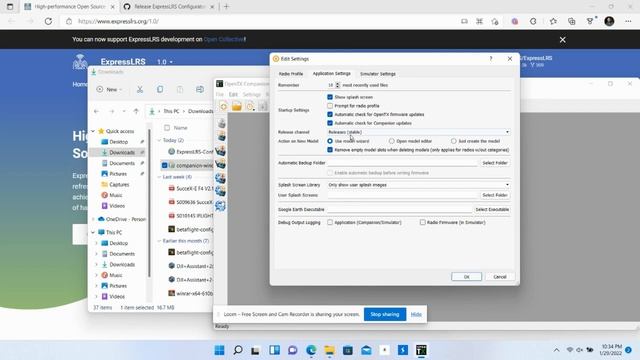Collapse Earlier this month file group
The image size is (640, 360).
[x=159, y=241]
